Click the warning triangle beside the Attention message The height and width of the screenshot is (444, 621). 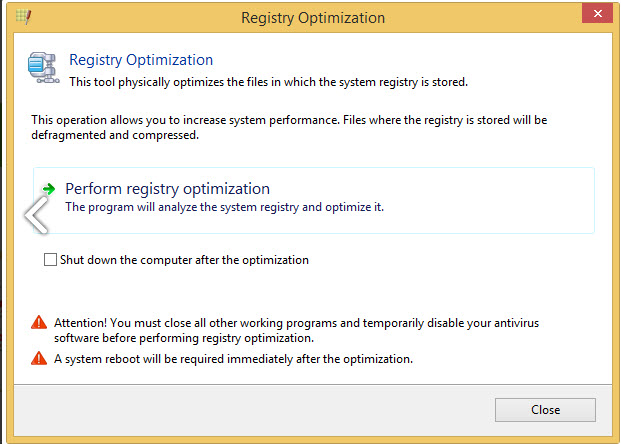click(39, 322)
